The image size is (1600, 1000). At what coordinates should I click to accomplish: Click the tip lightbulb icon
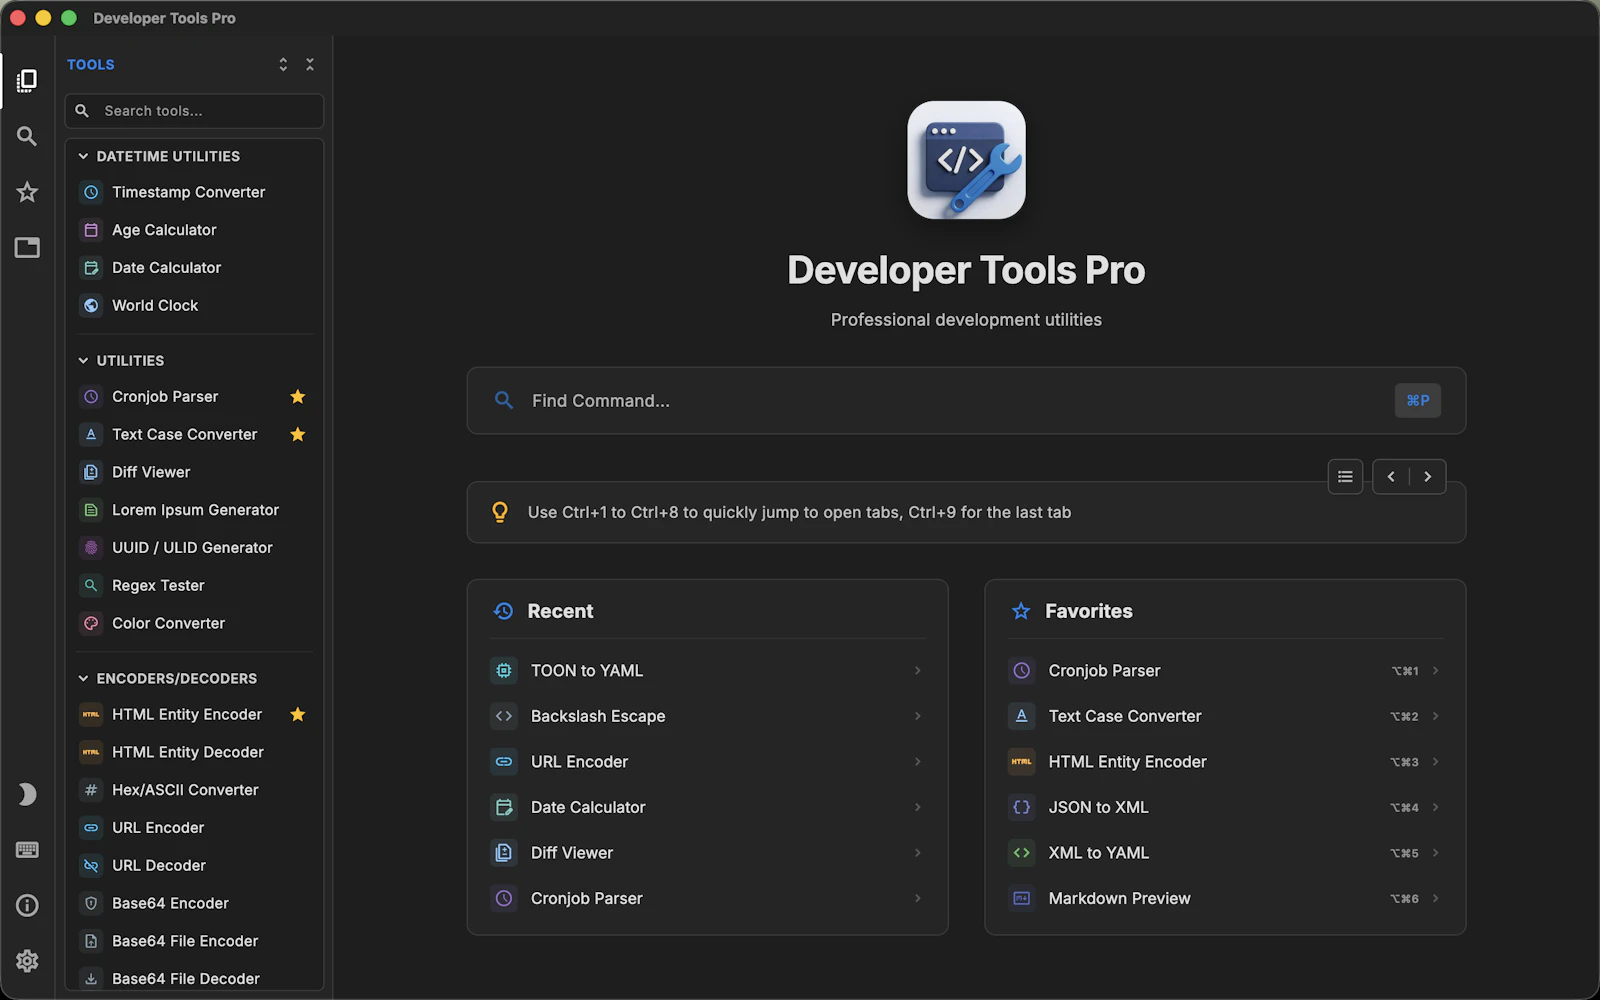[500, 512]
